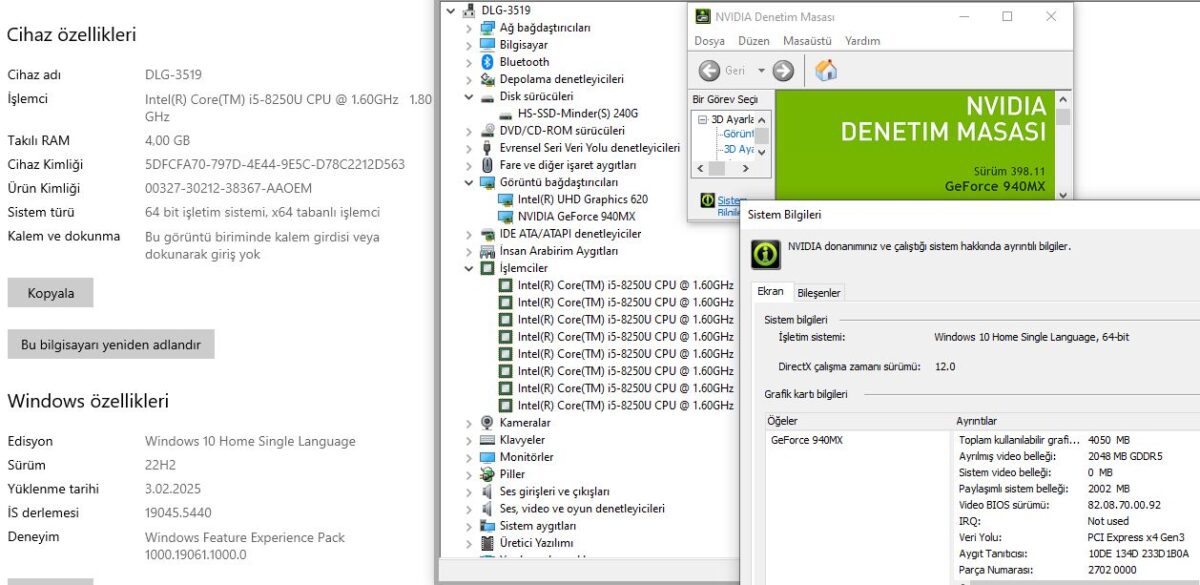Click the Monitörler display icon

coord(487,457)
